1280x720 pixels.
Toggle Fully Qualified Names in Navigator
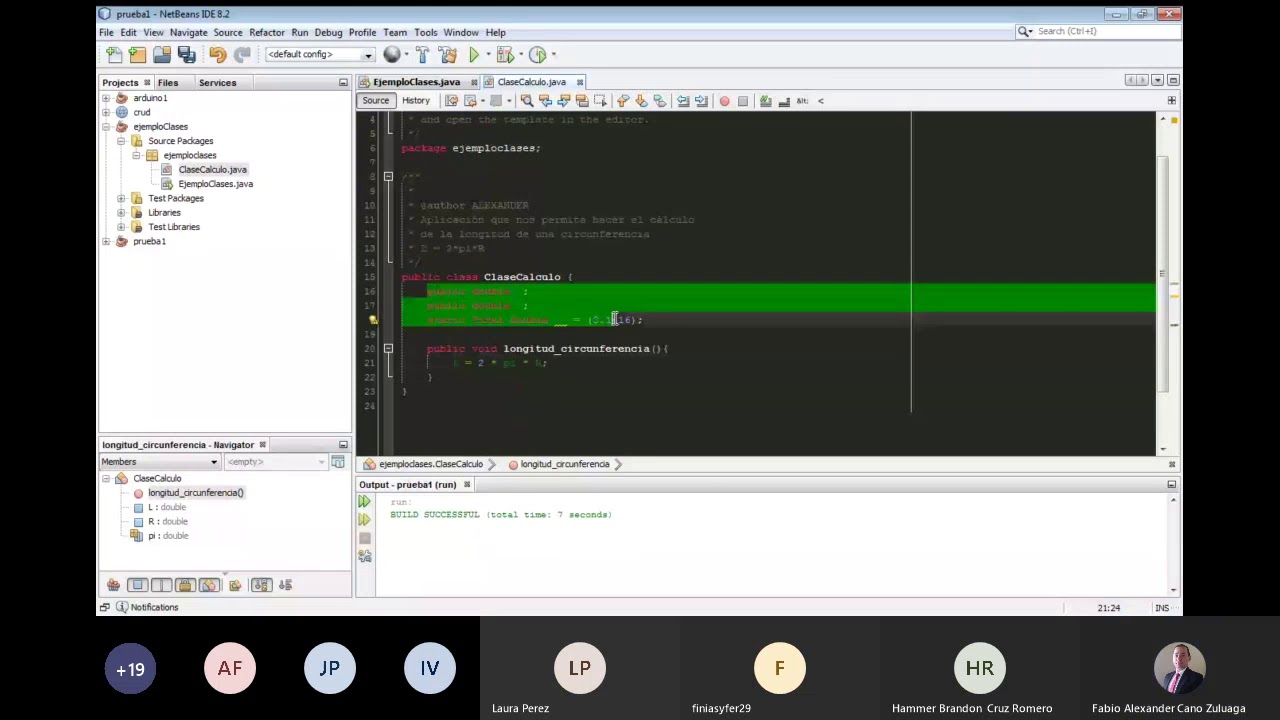coord(235,585)
